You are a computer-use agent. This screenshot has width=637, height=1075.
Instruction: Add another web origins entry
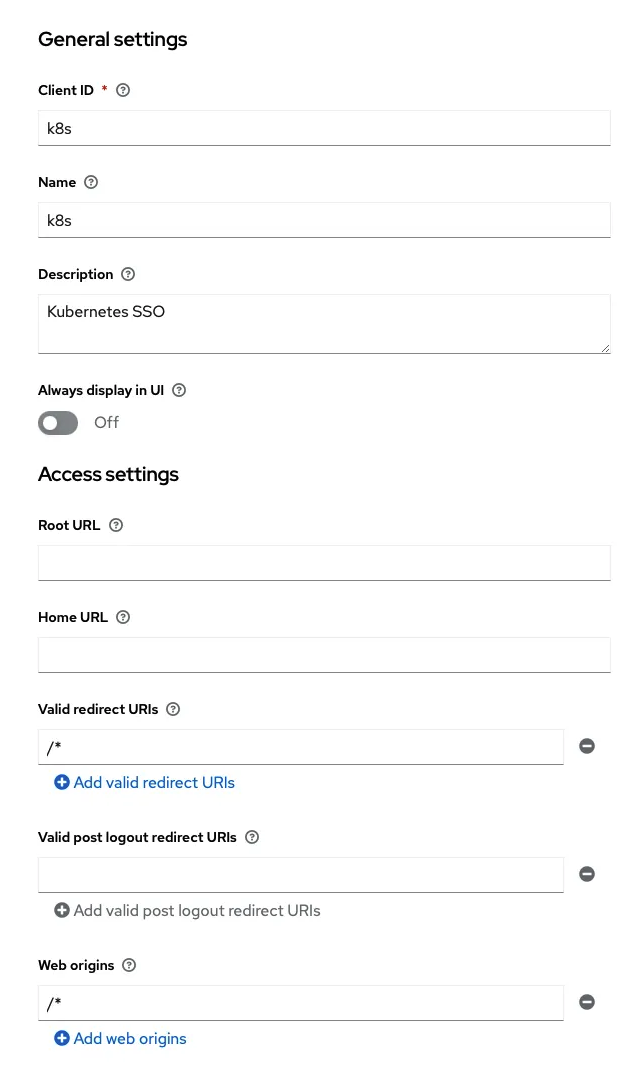(120, 1039)
